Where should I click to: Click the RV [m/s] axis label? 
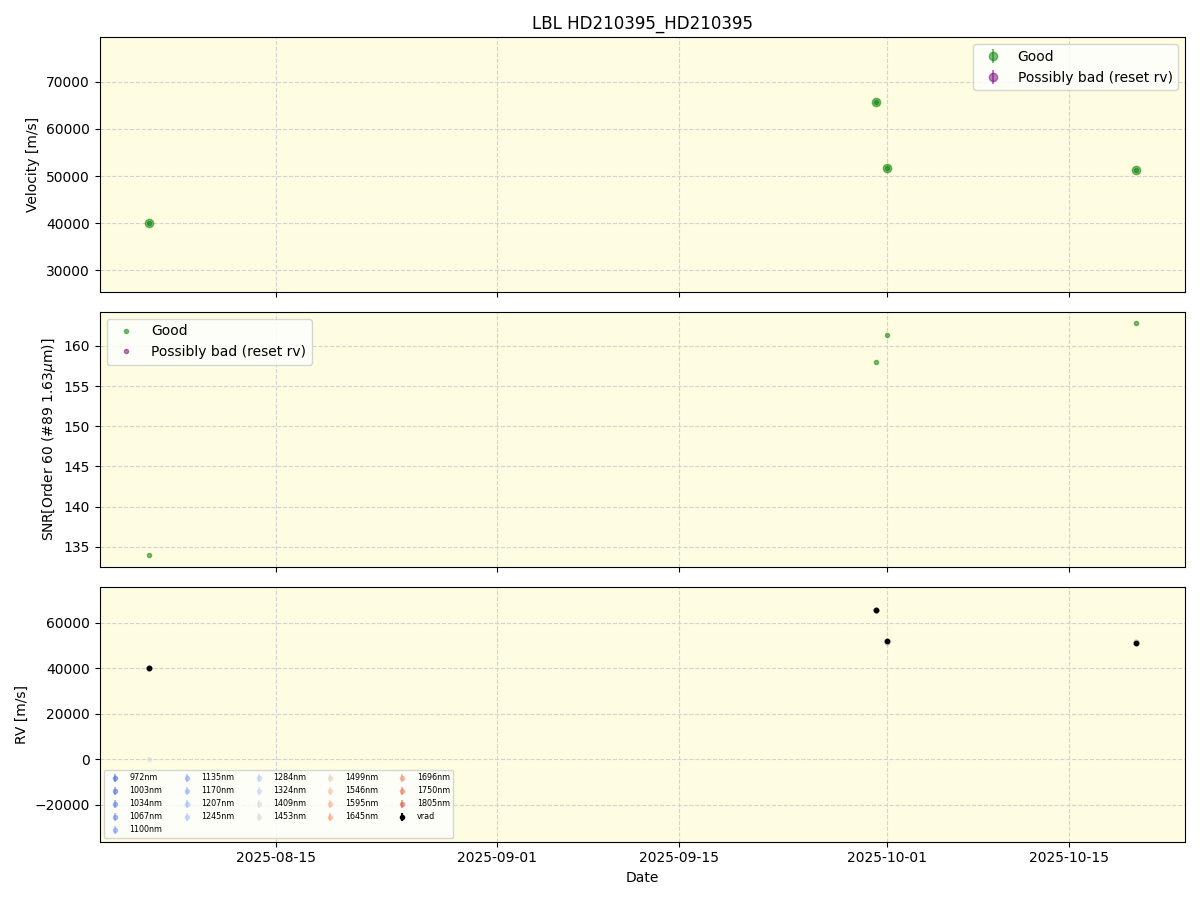pos(21,714)
